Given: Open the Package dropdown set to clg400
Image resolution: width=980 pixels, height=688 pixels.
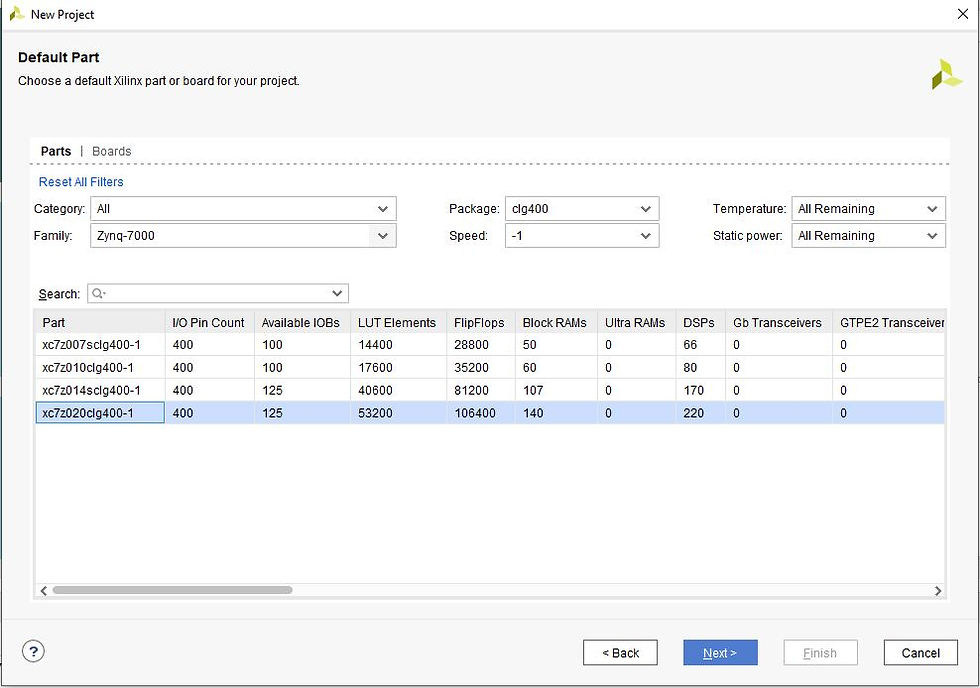Looking at the screenshot, I should [x=582, y=209].
